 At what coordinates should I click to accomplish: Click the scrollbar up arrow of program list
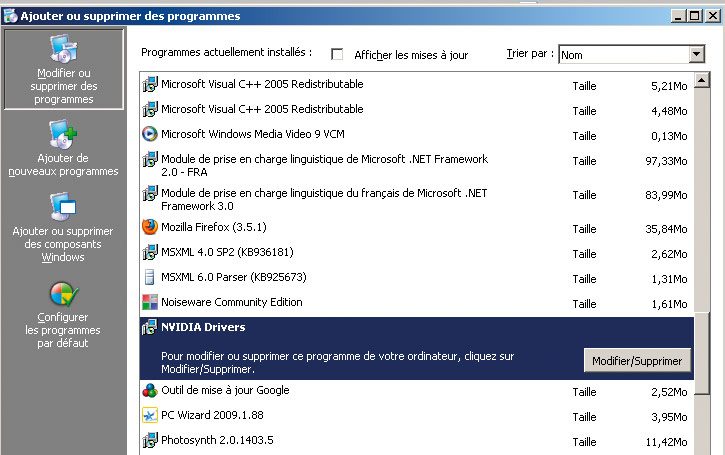pos(702,81)
